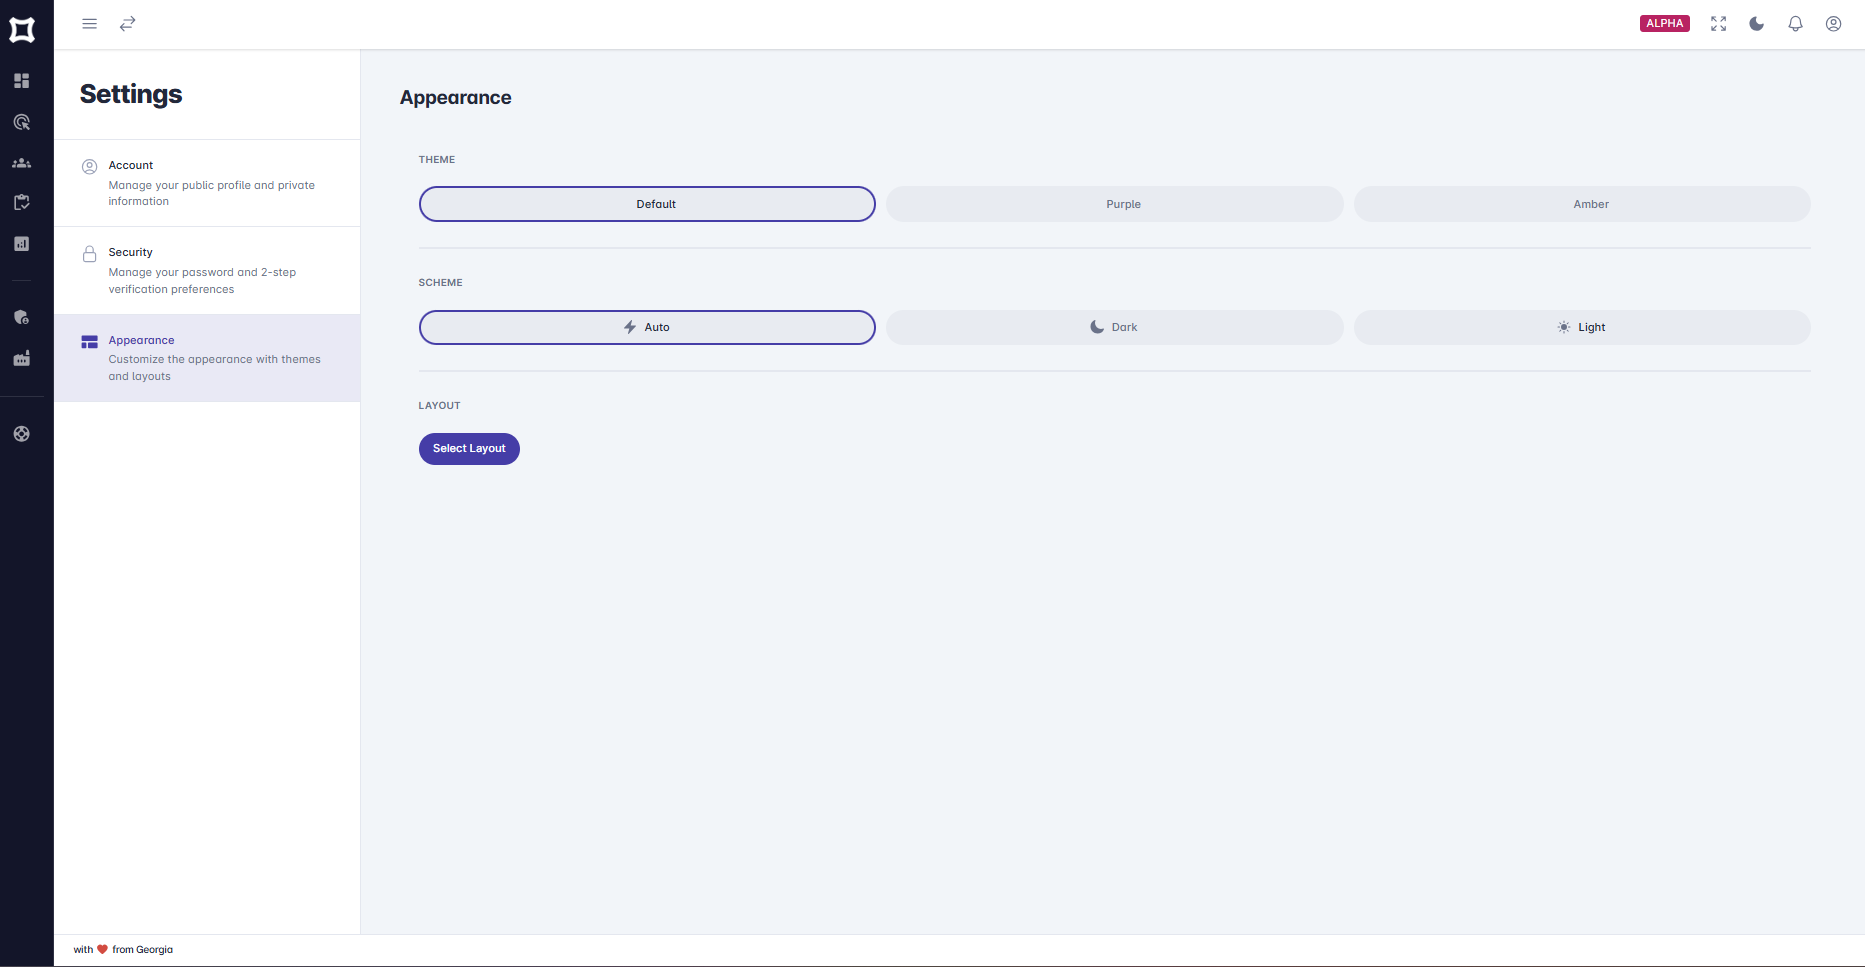Open the user profile avatar menu
This screenshot has width=1865, height=967.
click(x=1833, y=23)
